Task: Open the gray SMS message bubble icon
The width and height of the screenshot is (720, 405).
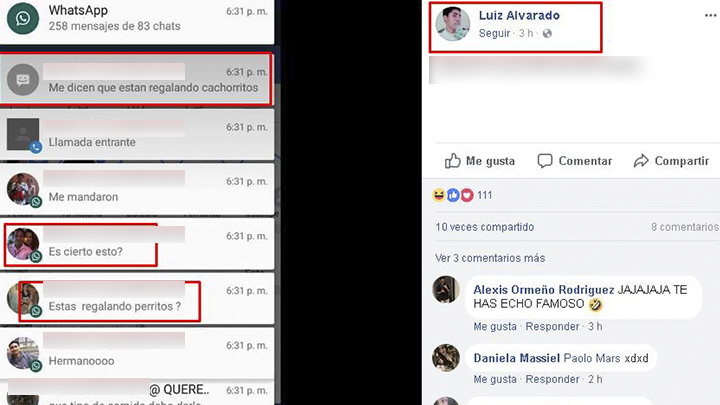Action: tap(22, 80)
